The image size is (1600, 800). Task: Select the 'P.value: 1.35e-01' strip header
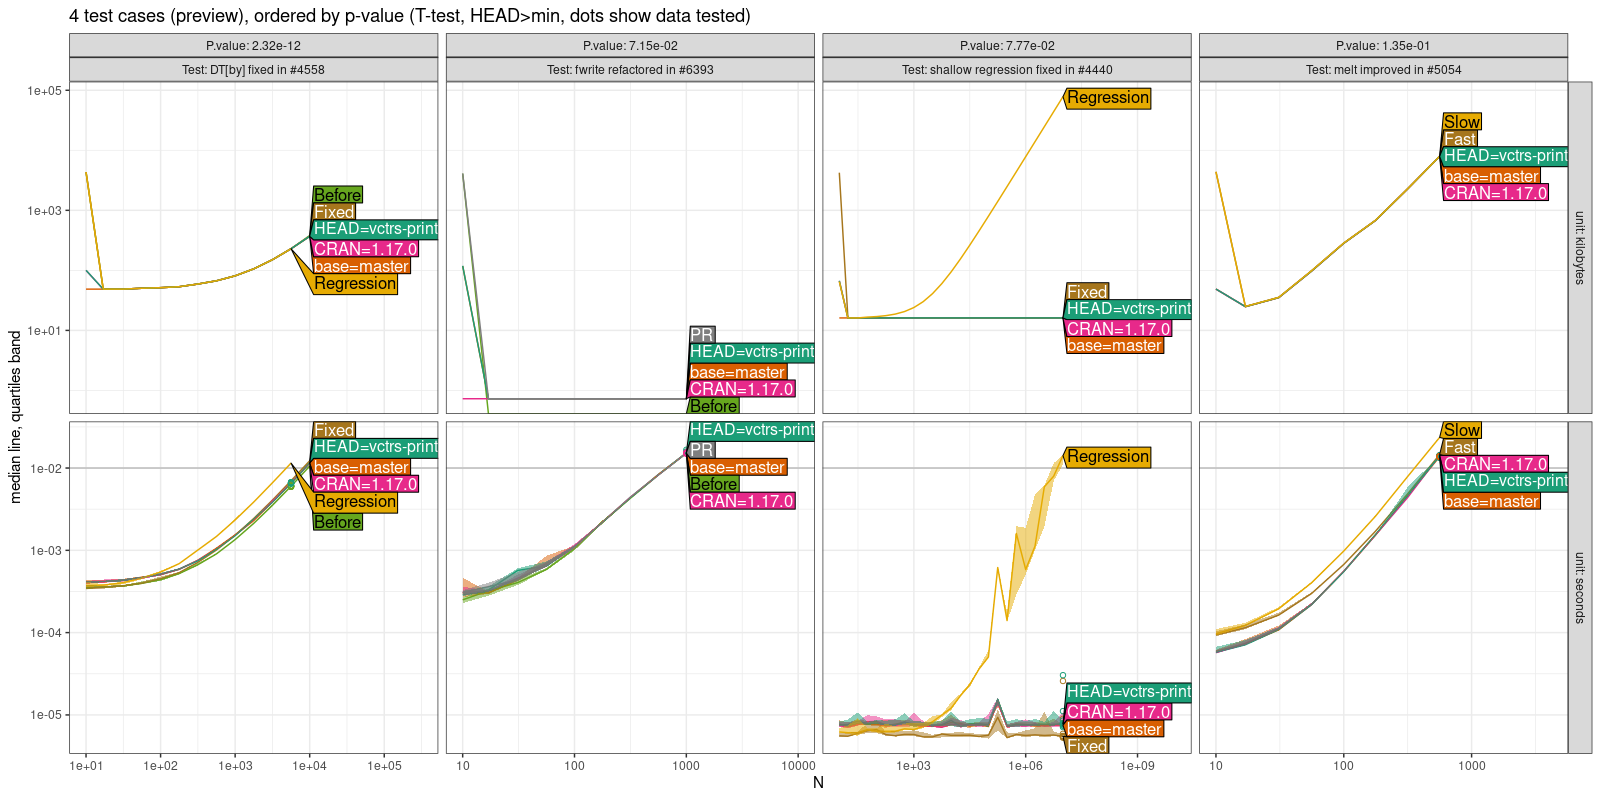point(1383,46)
